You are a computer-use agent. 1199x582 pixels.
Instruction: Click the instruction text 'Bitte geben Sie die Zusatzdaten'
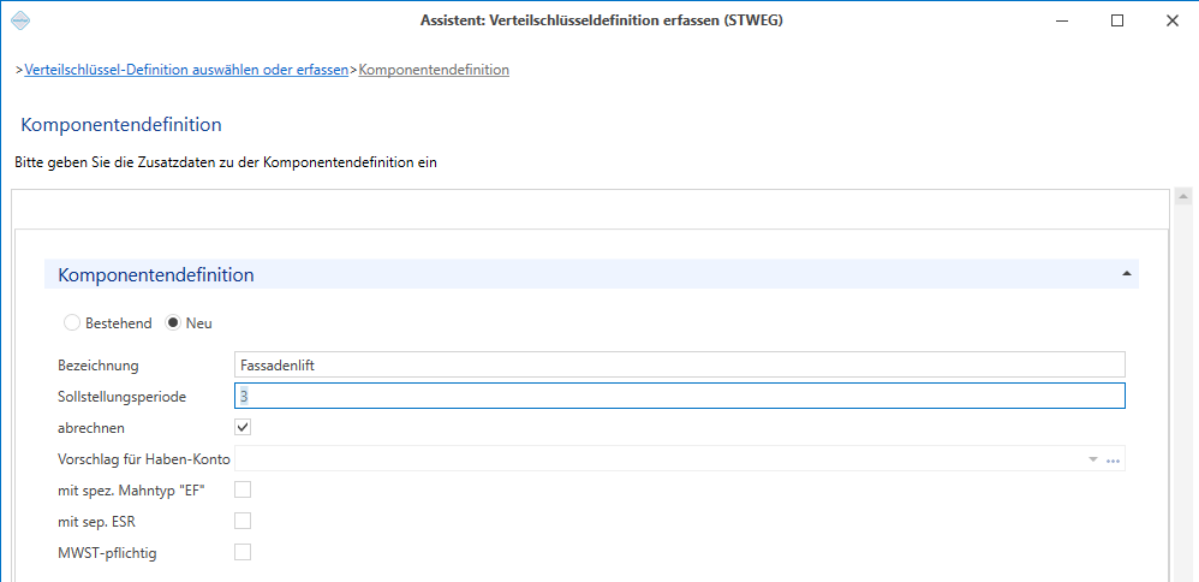(226, 162)
